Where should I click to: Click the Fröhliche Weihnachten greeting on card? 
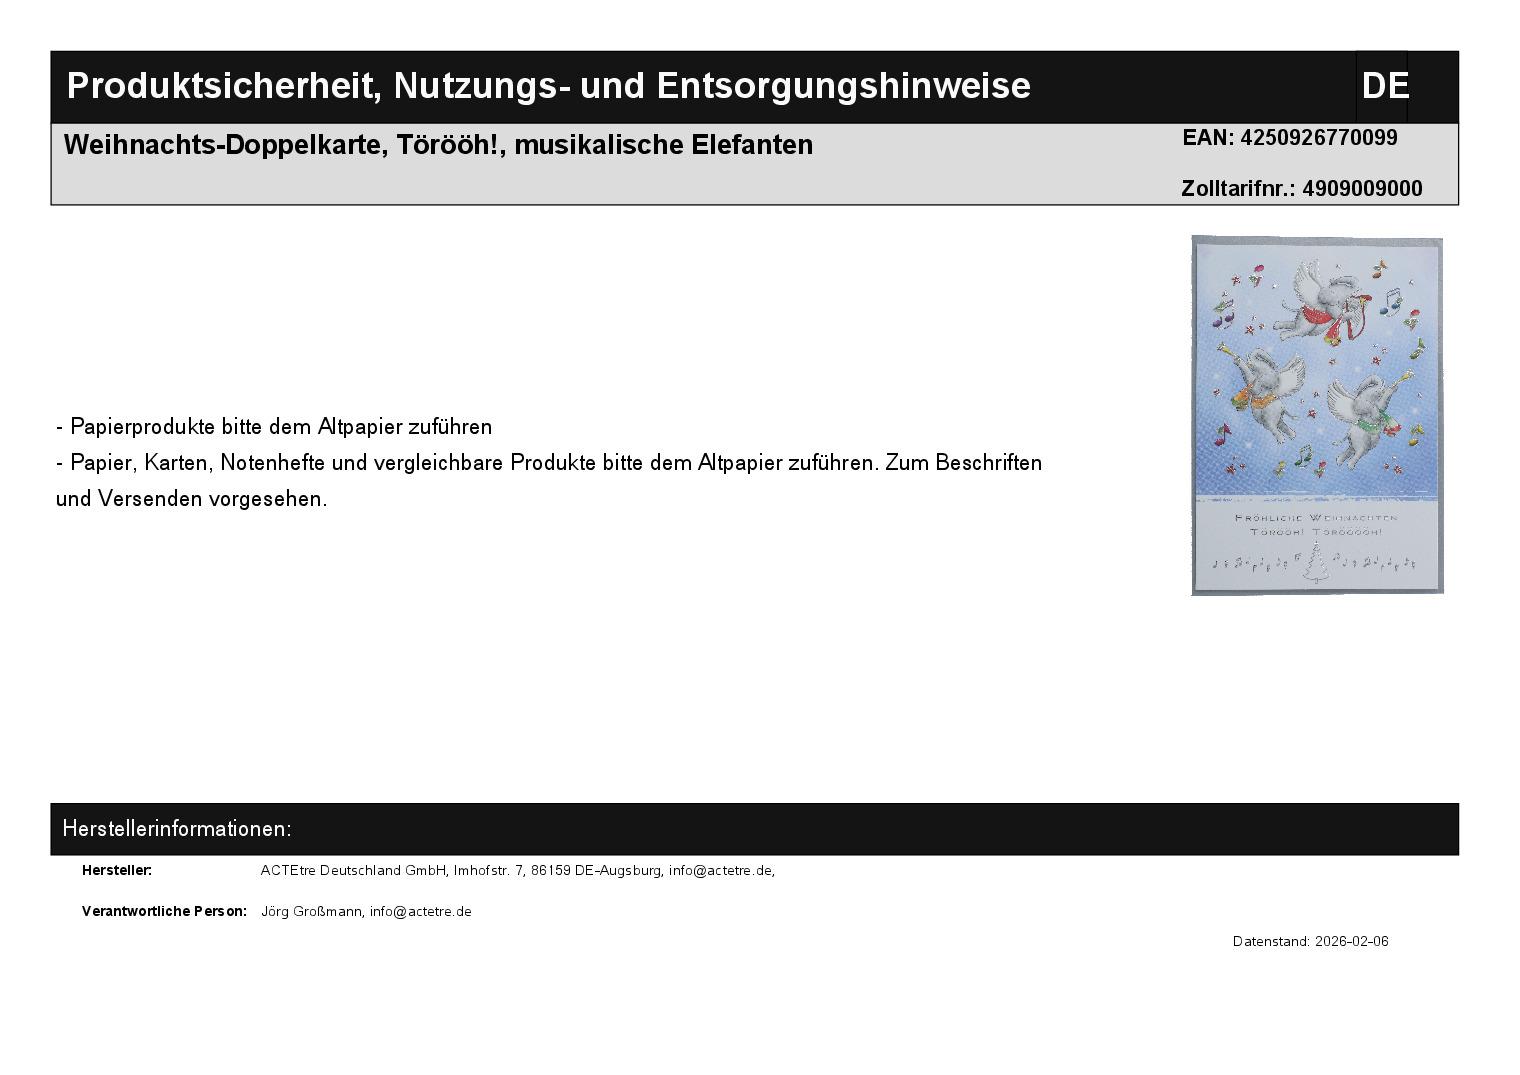[1316, 518]
